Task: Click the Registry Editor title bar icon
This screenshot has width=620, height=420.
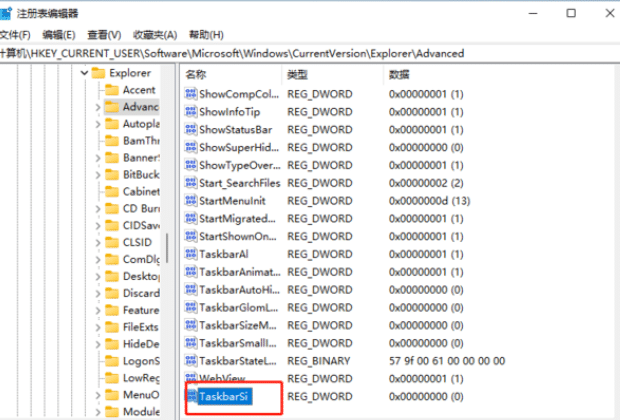Action: (6, 13)
